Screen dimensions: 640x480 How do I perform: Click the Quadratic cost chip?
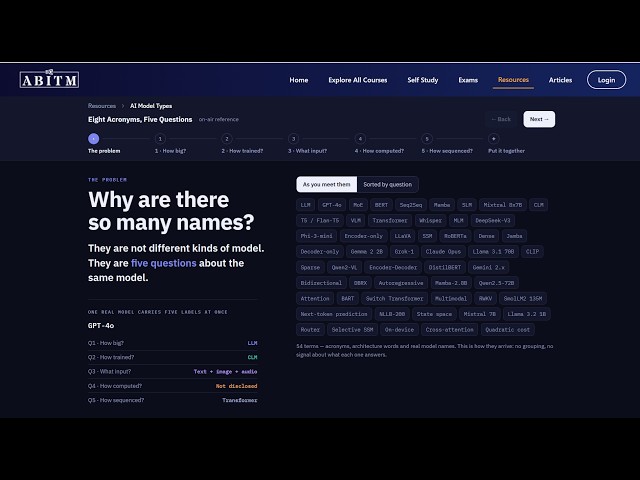click(x=507, y=329)
